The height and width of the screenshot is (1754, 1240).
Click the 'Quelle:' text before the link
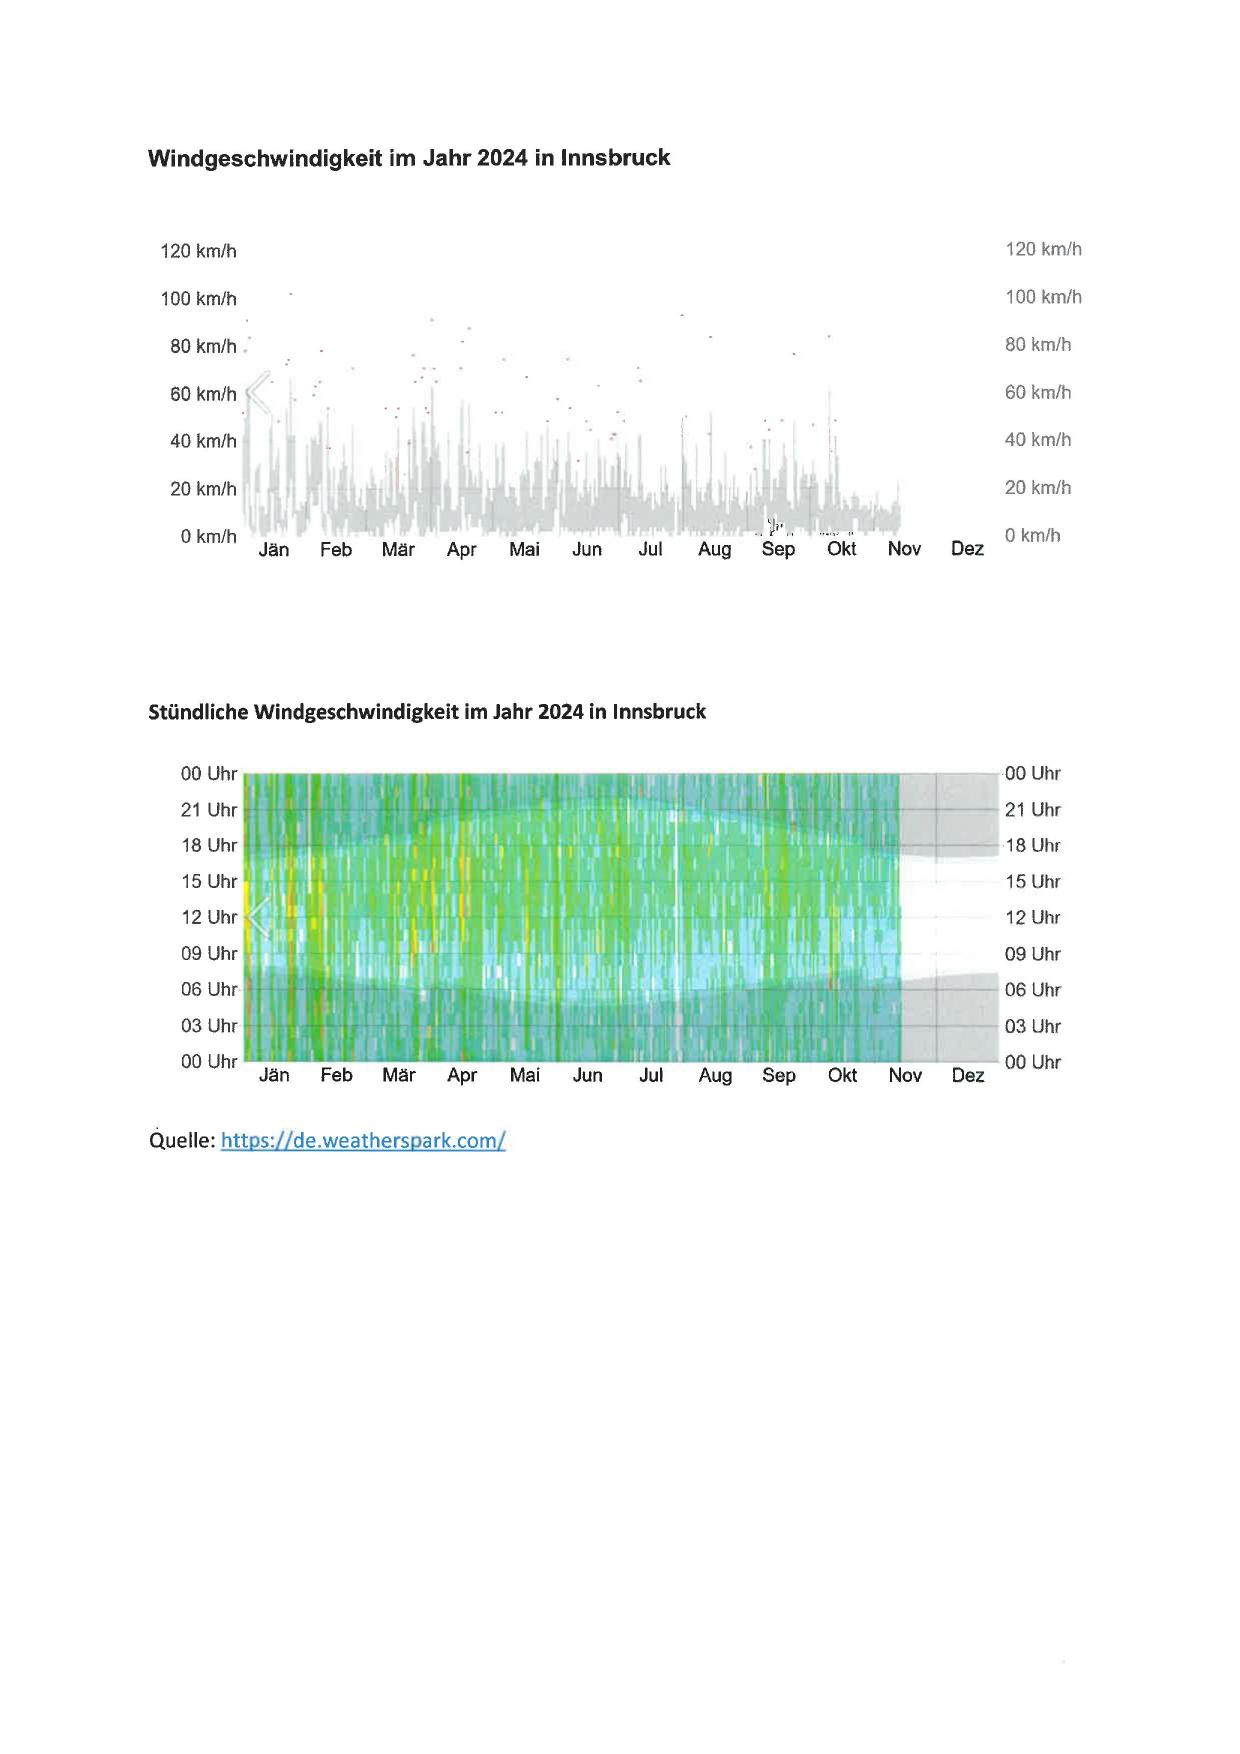tap(182, 1140)
